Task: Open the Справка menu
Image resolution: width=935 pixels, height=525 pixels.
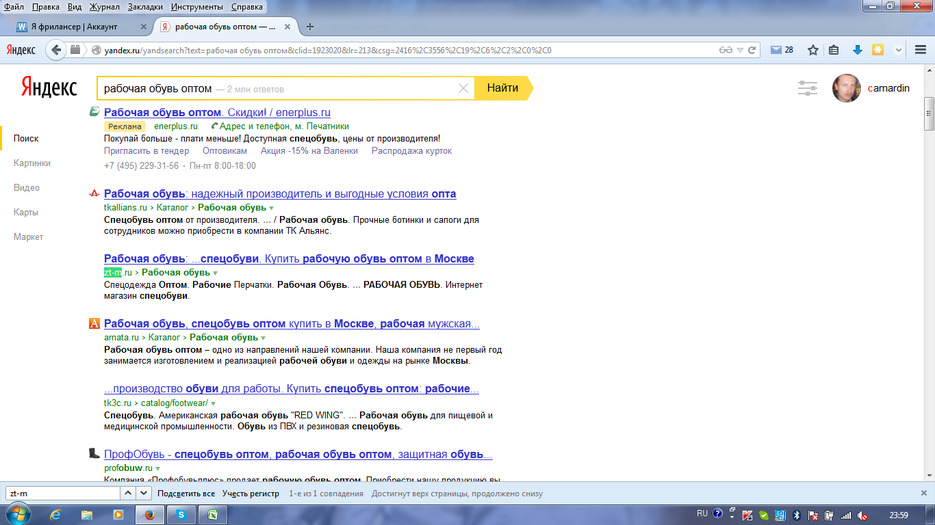Action: tap(246, 7)
